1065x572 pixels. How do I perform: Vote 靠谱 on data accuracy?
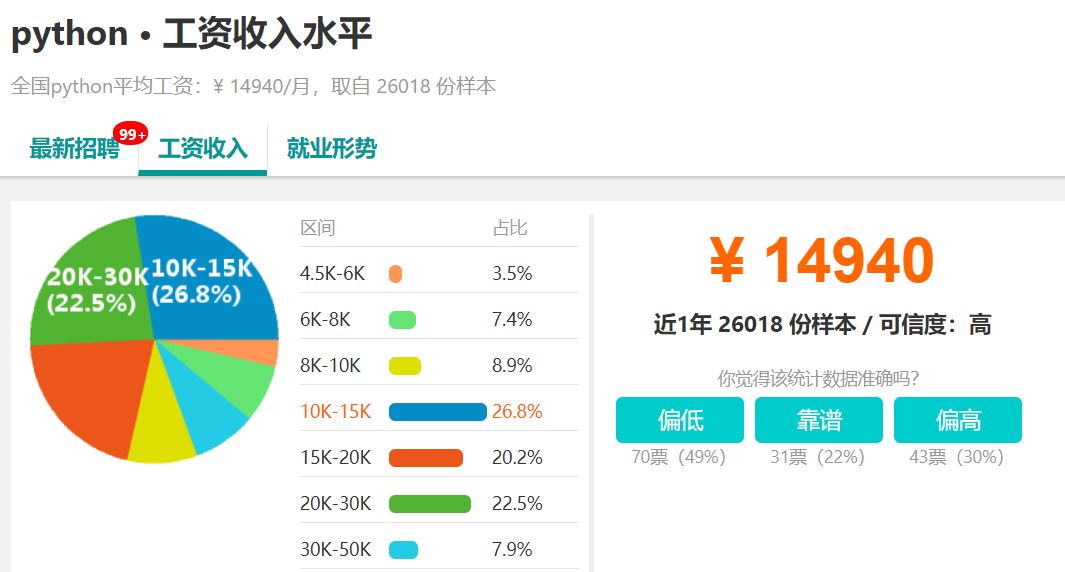click(x=819, y=420)
